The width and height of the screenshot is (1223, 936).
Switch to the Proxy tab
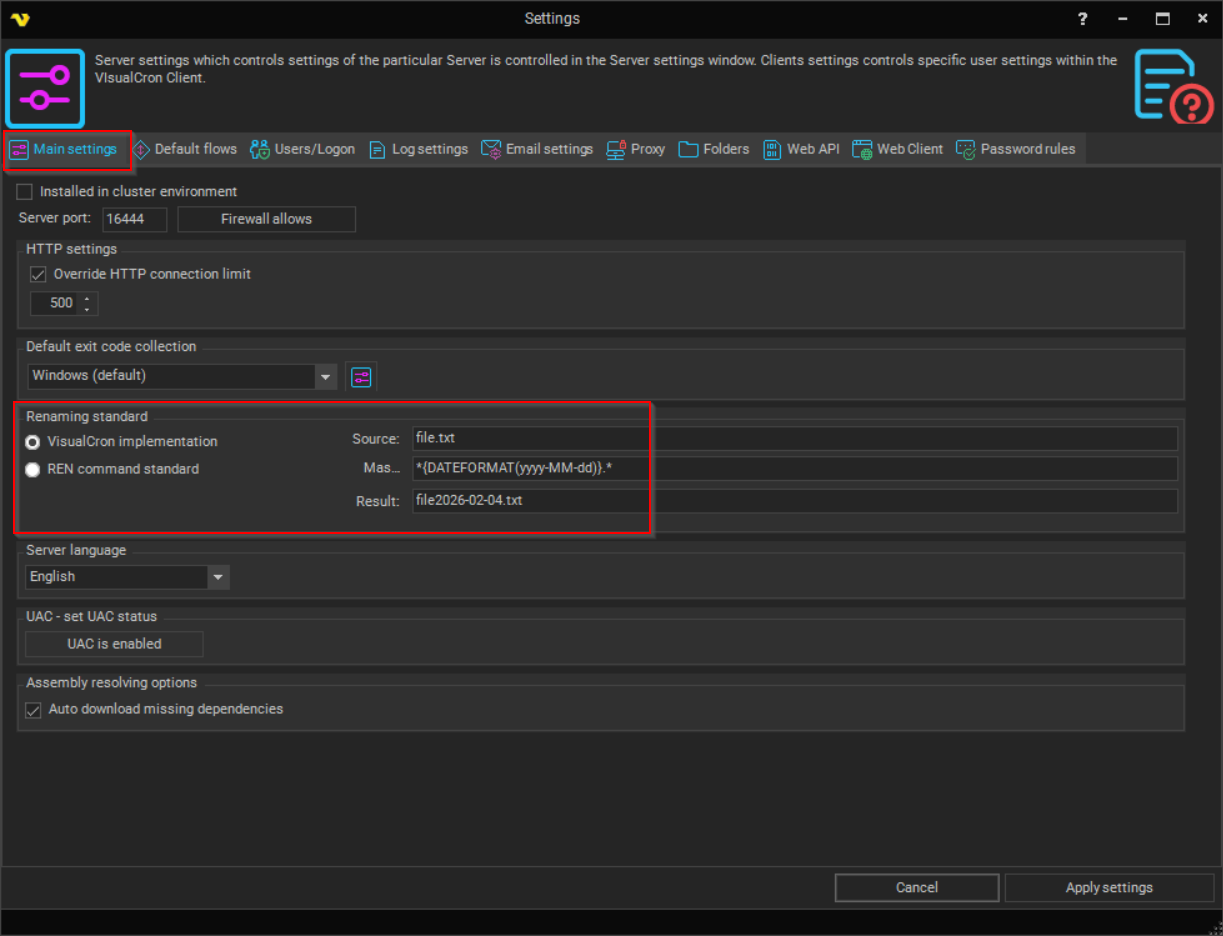[636, 149]
